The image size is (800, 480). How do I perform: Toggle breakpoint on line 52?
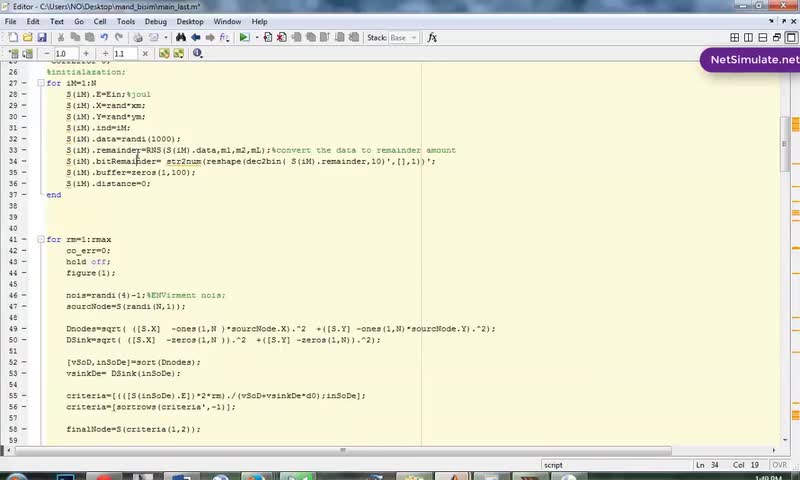tap(24, 362)
